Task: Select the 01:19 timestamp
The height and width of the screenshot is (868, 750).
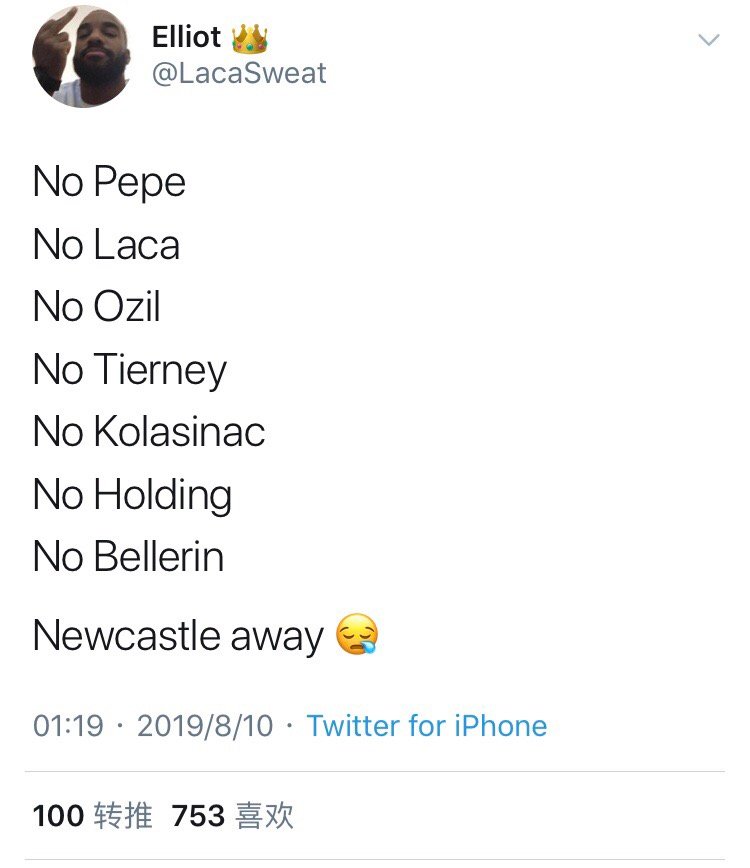Action: (68, 726)
